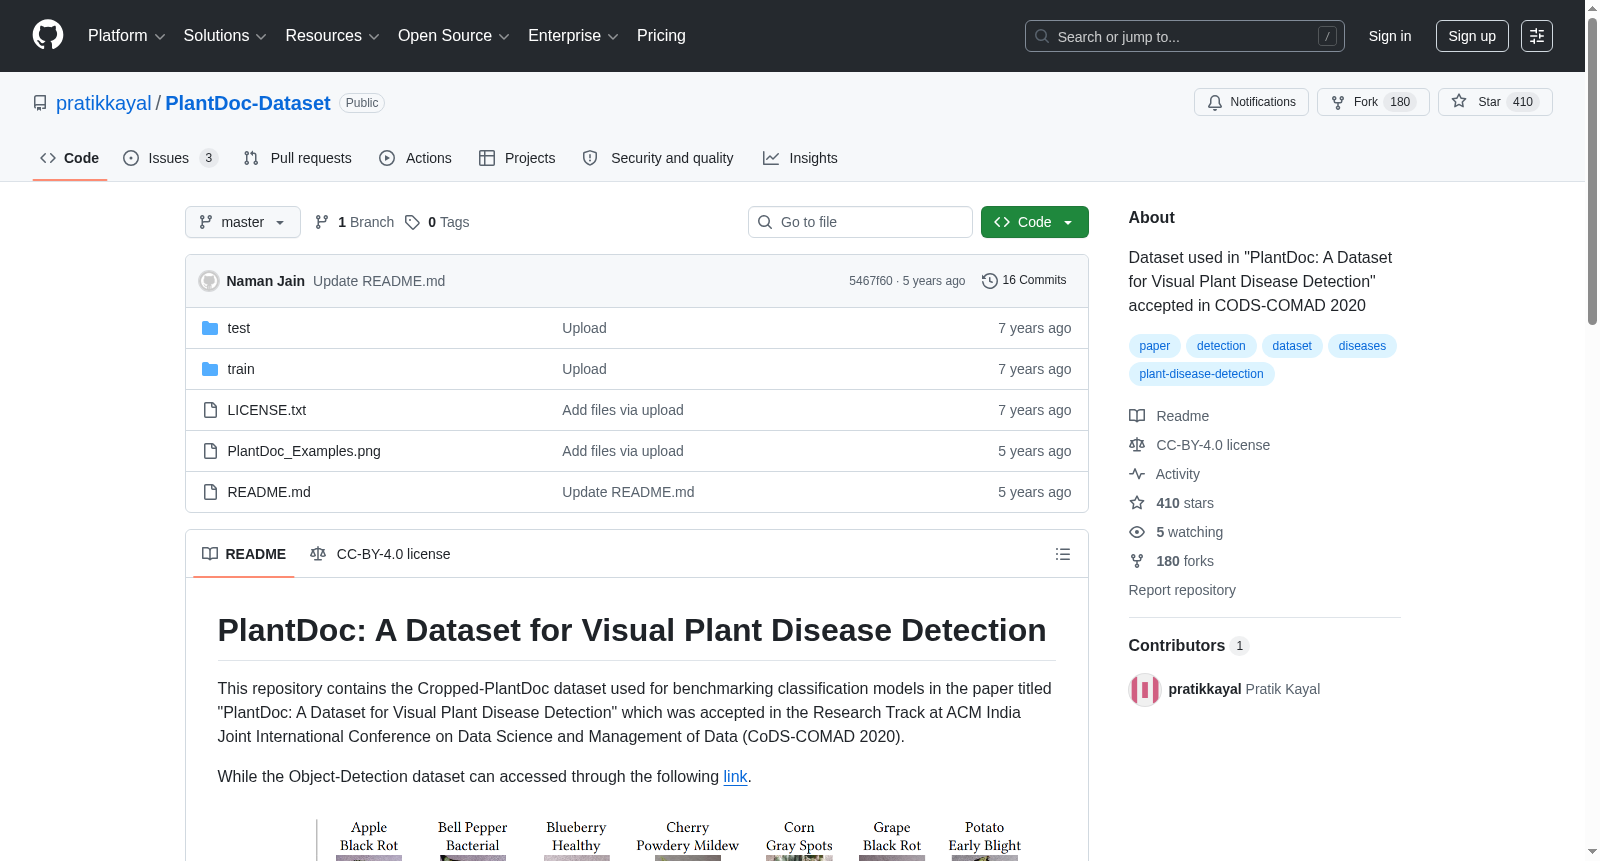
Task: Click the search magnifier icon in header
Action: pos(1042,36)
